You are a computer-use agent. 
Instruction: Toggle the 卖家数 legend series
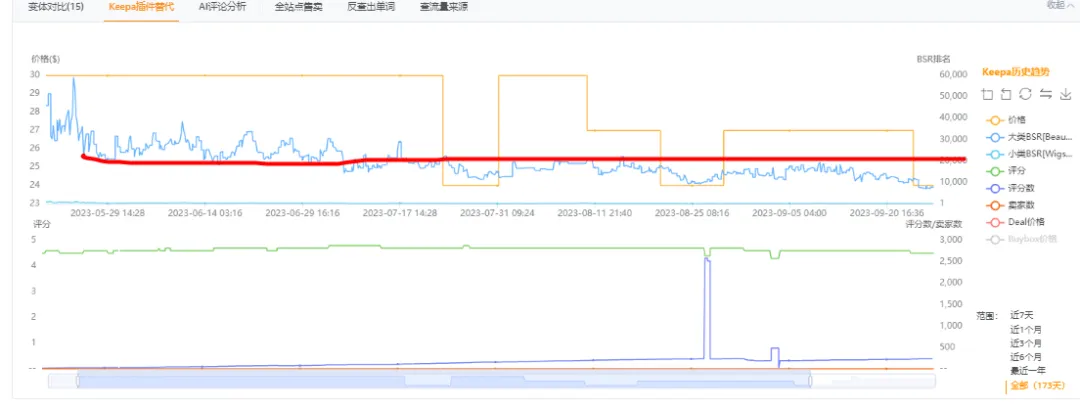(x=1010, y=205)
